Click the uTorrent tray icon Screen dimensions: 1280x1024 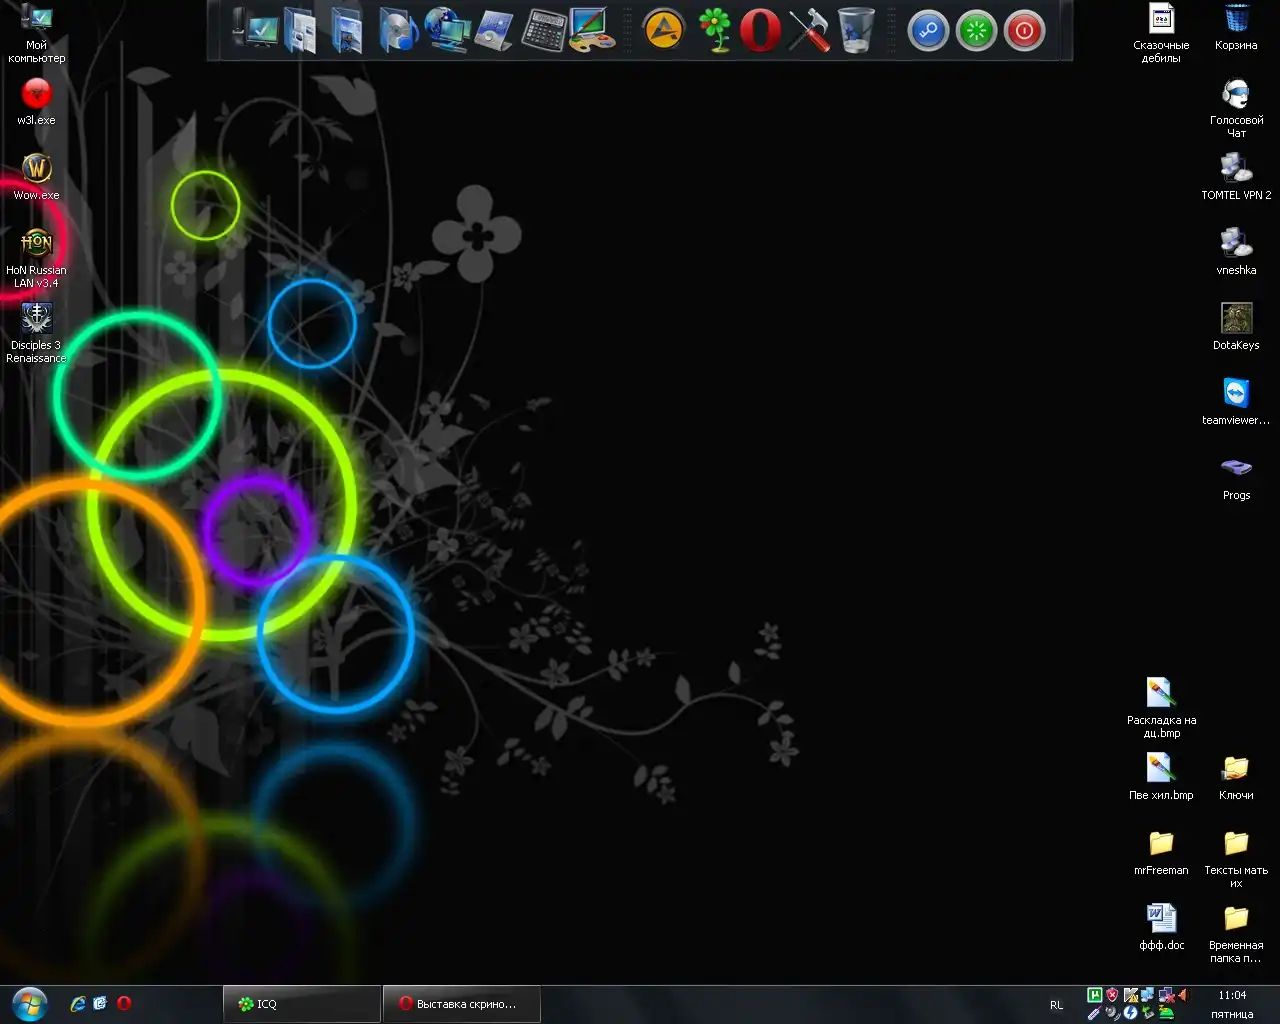pos(1095,995)
